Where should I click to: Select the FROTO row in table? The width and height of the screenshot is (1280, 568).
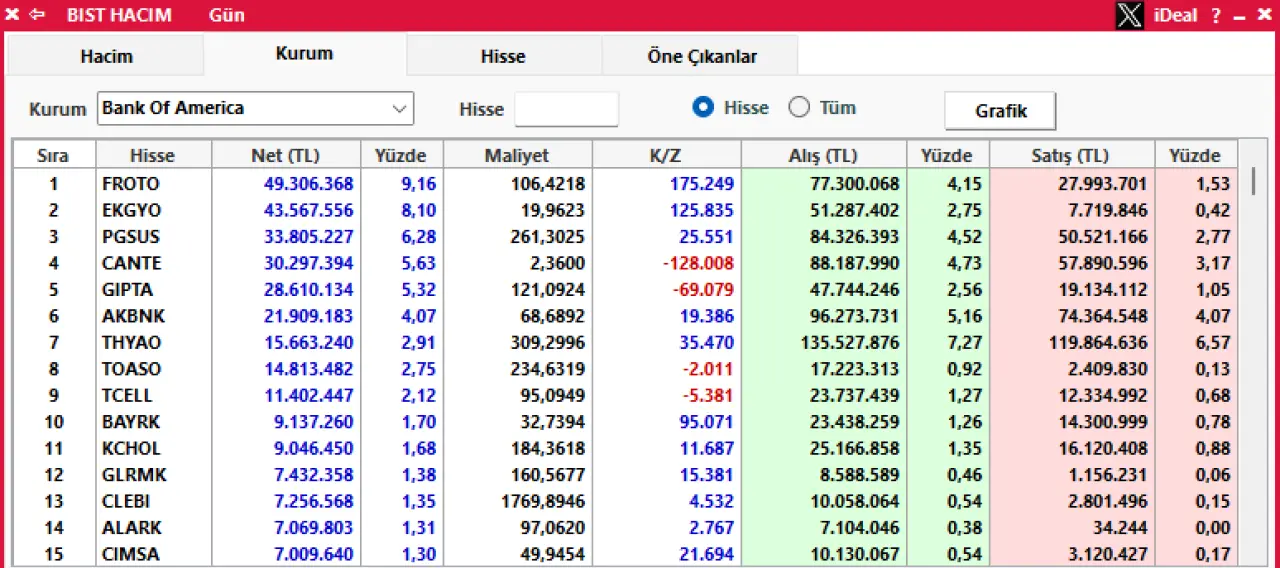[x=130, y=184]
